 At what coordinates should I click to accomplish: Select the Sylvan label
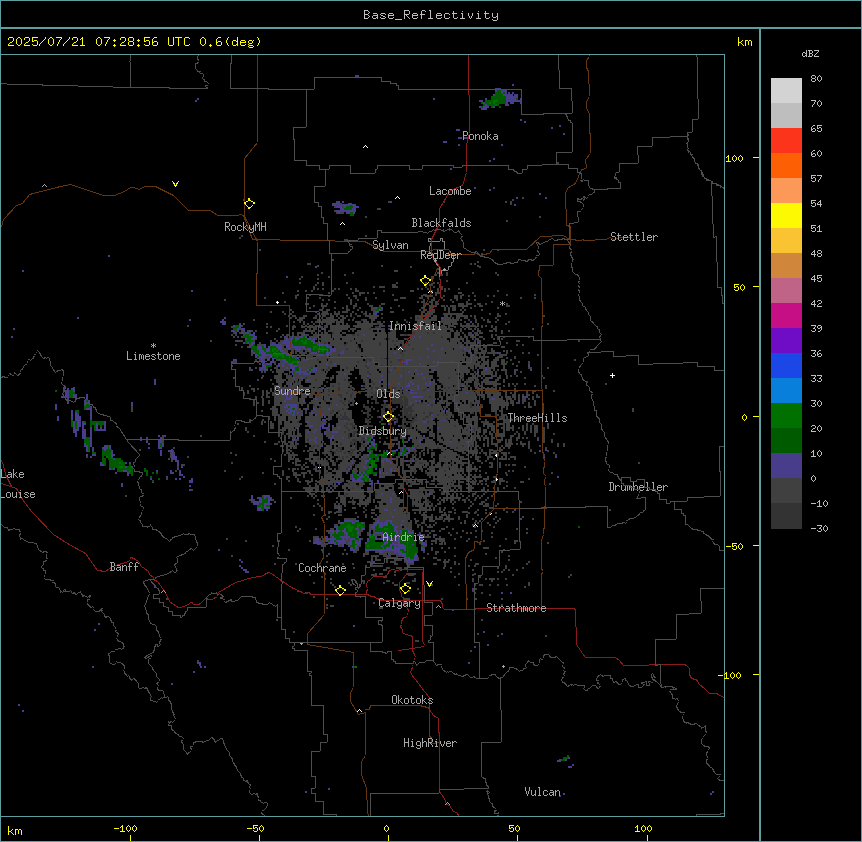tap(390, 245)
